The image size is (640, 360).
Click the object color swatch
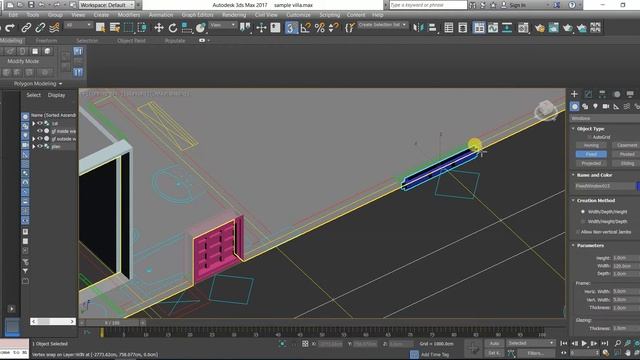(x=638, y=186)
